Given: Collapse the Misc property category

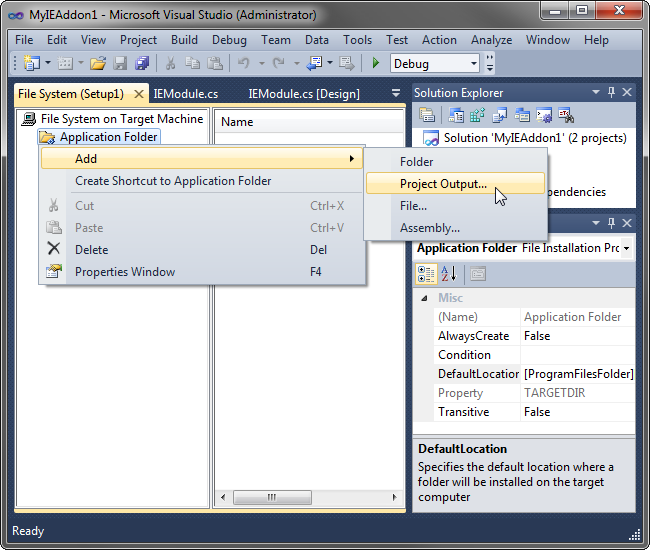Looking at the screenshot, I should pyautogui.click(x=424, y=298).
